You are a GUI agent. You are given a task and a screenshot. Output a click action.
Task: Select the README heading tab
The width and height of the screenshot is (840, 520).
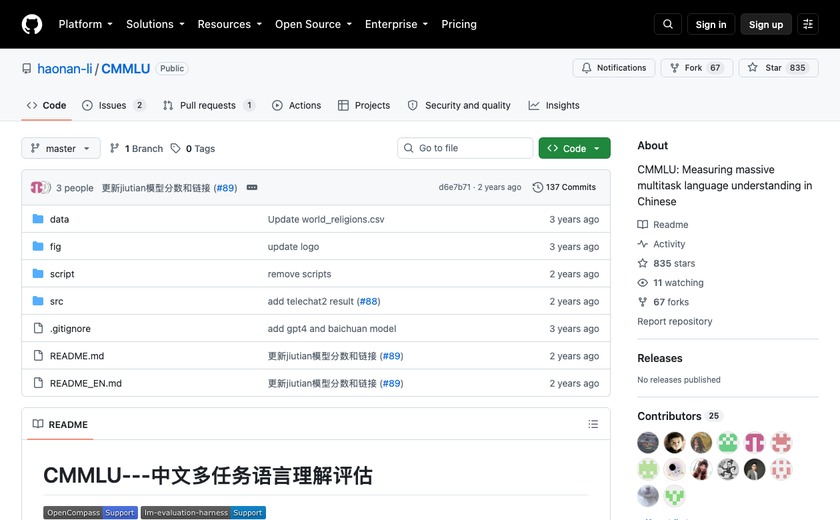(60, 424)
